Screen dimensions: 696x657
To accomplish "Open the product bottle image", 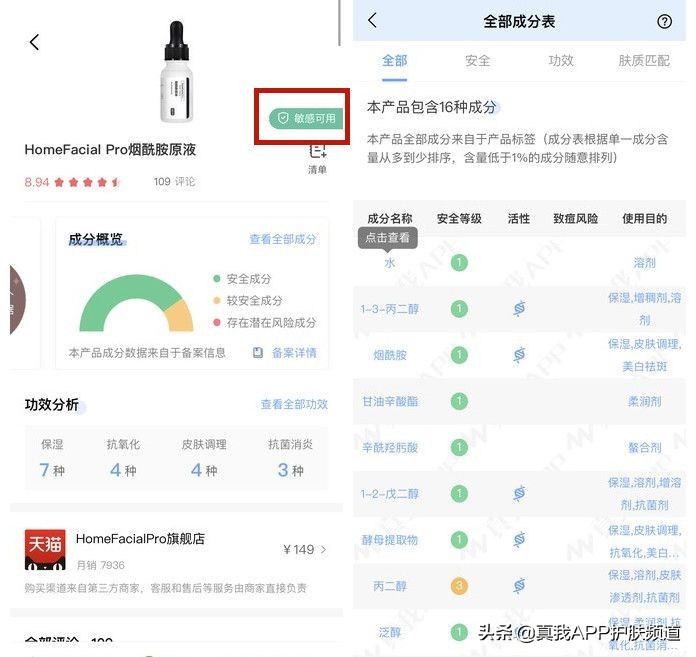I will coord(177,72).
